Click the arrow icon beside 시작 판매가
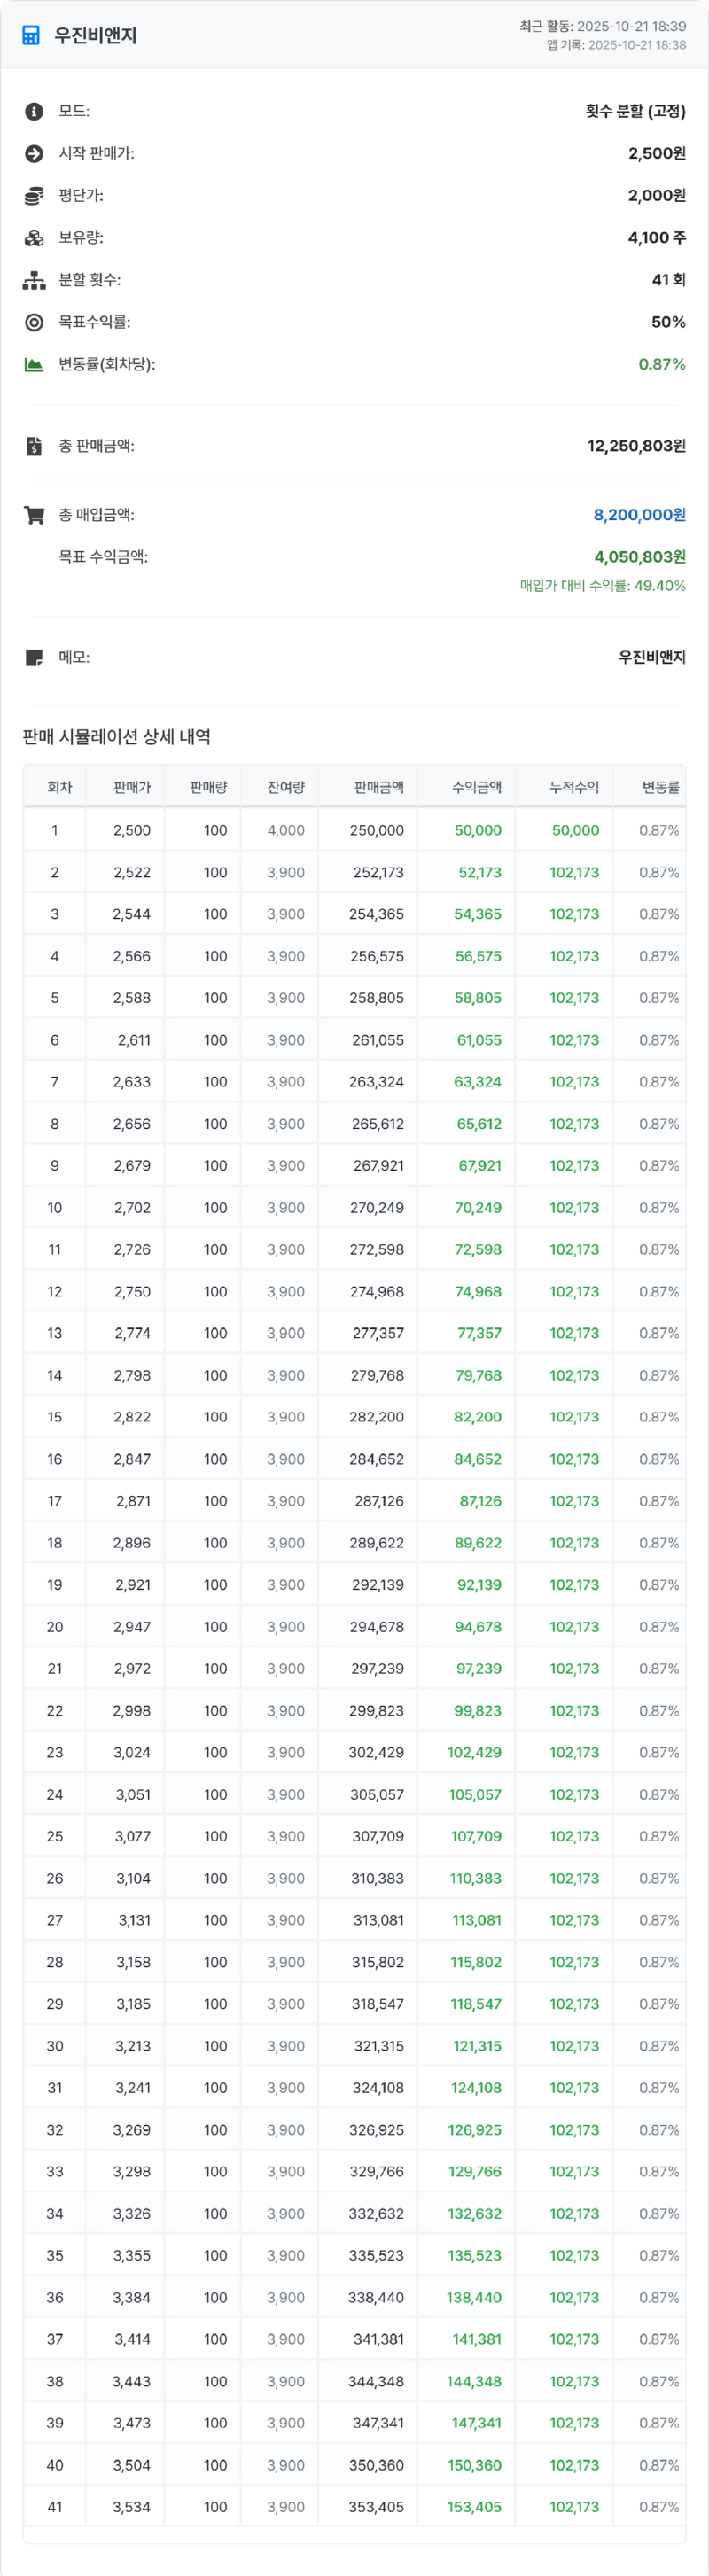Image resolution: width=709 pixels, height=2576 pixels. [34, 153]
